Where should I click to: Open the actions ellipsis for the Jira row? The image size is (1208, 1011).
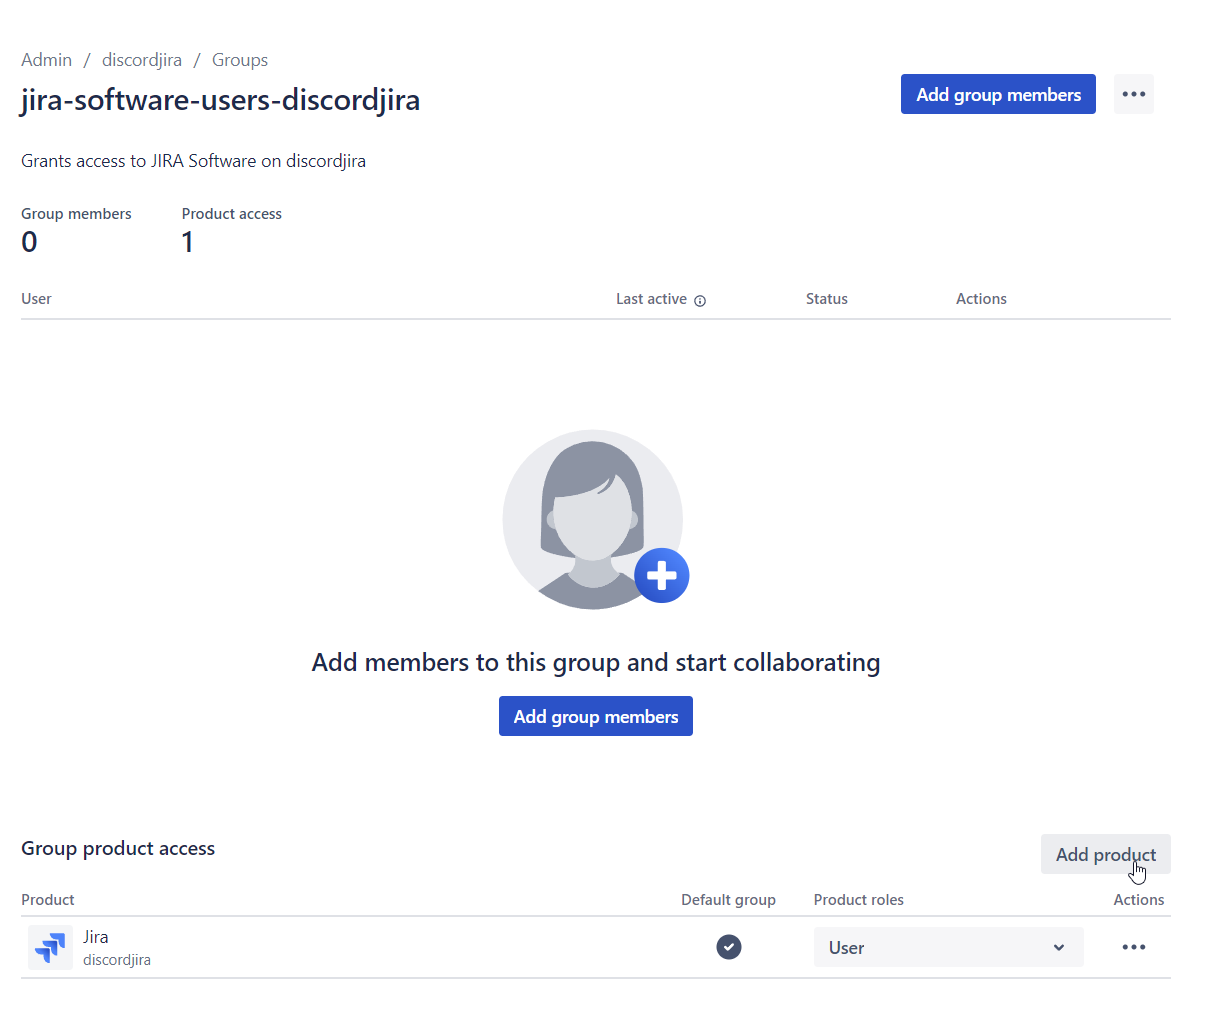[x=1133, y=947]
